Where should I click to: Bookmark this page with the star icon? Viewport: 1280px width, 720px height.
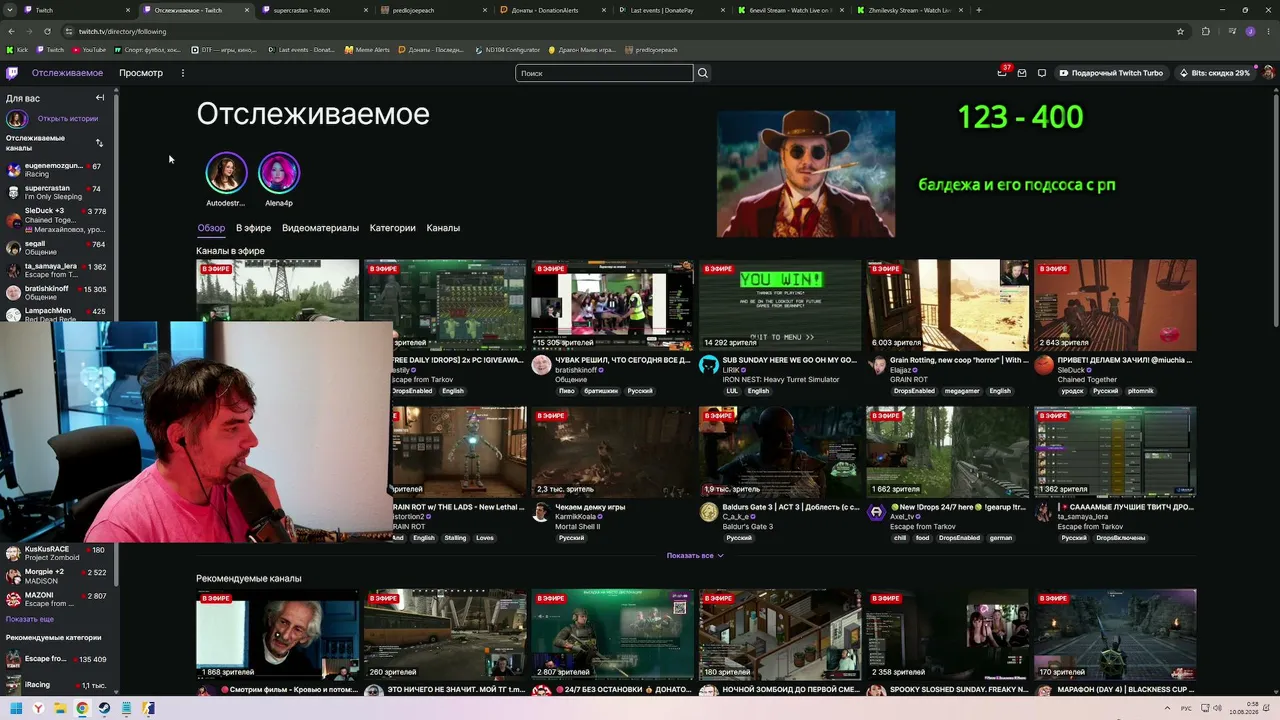tap(1180, 31)
